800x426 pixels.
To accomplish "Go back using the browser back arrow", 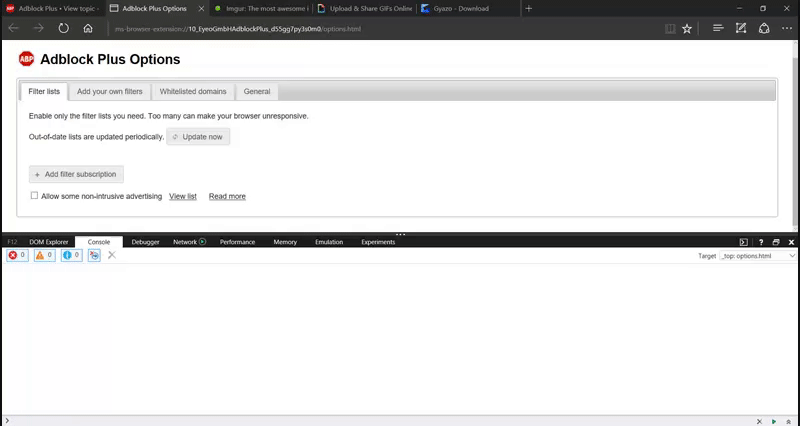I will pyautogui.click(x=14, y=29).
